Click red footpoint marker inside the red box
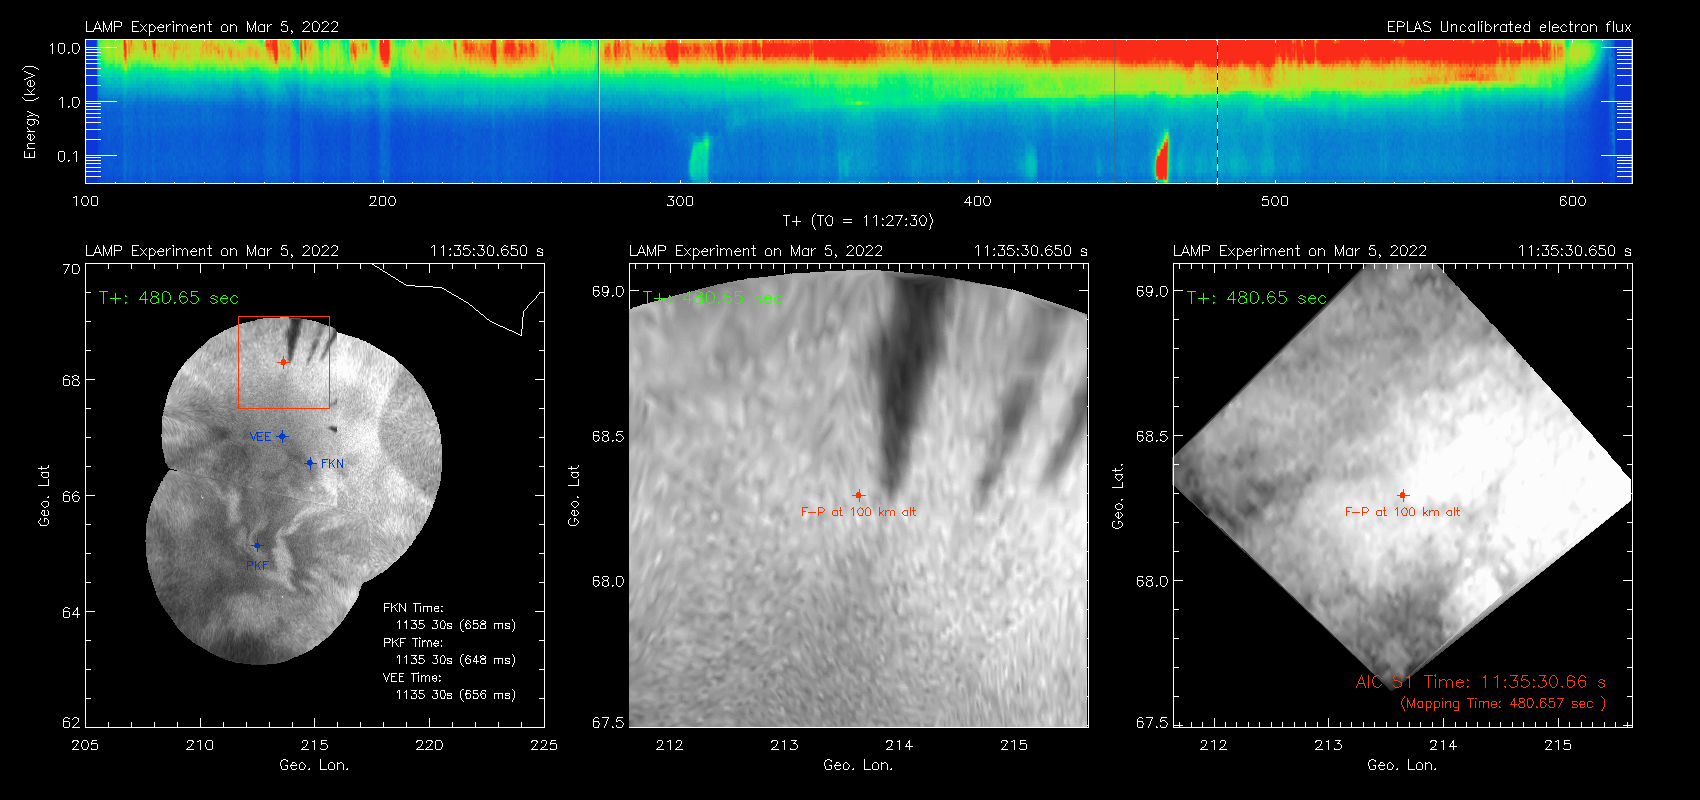 pyautogui.click(x=283, y=362)
